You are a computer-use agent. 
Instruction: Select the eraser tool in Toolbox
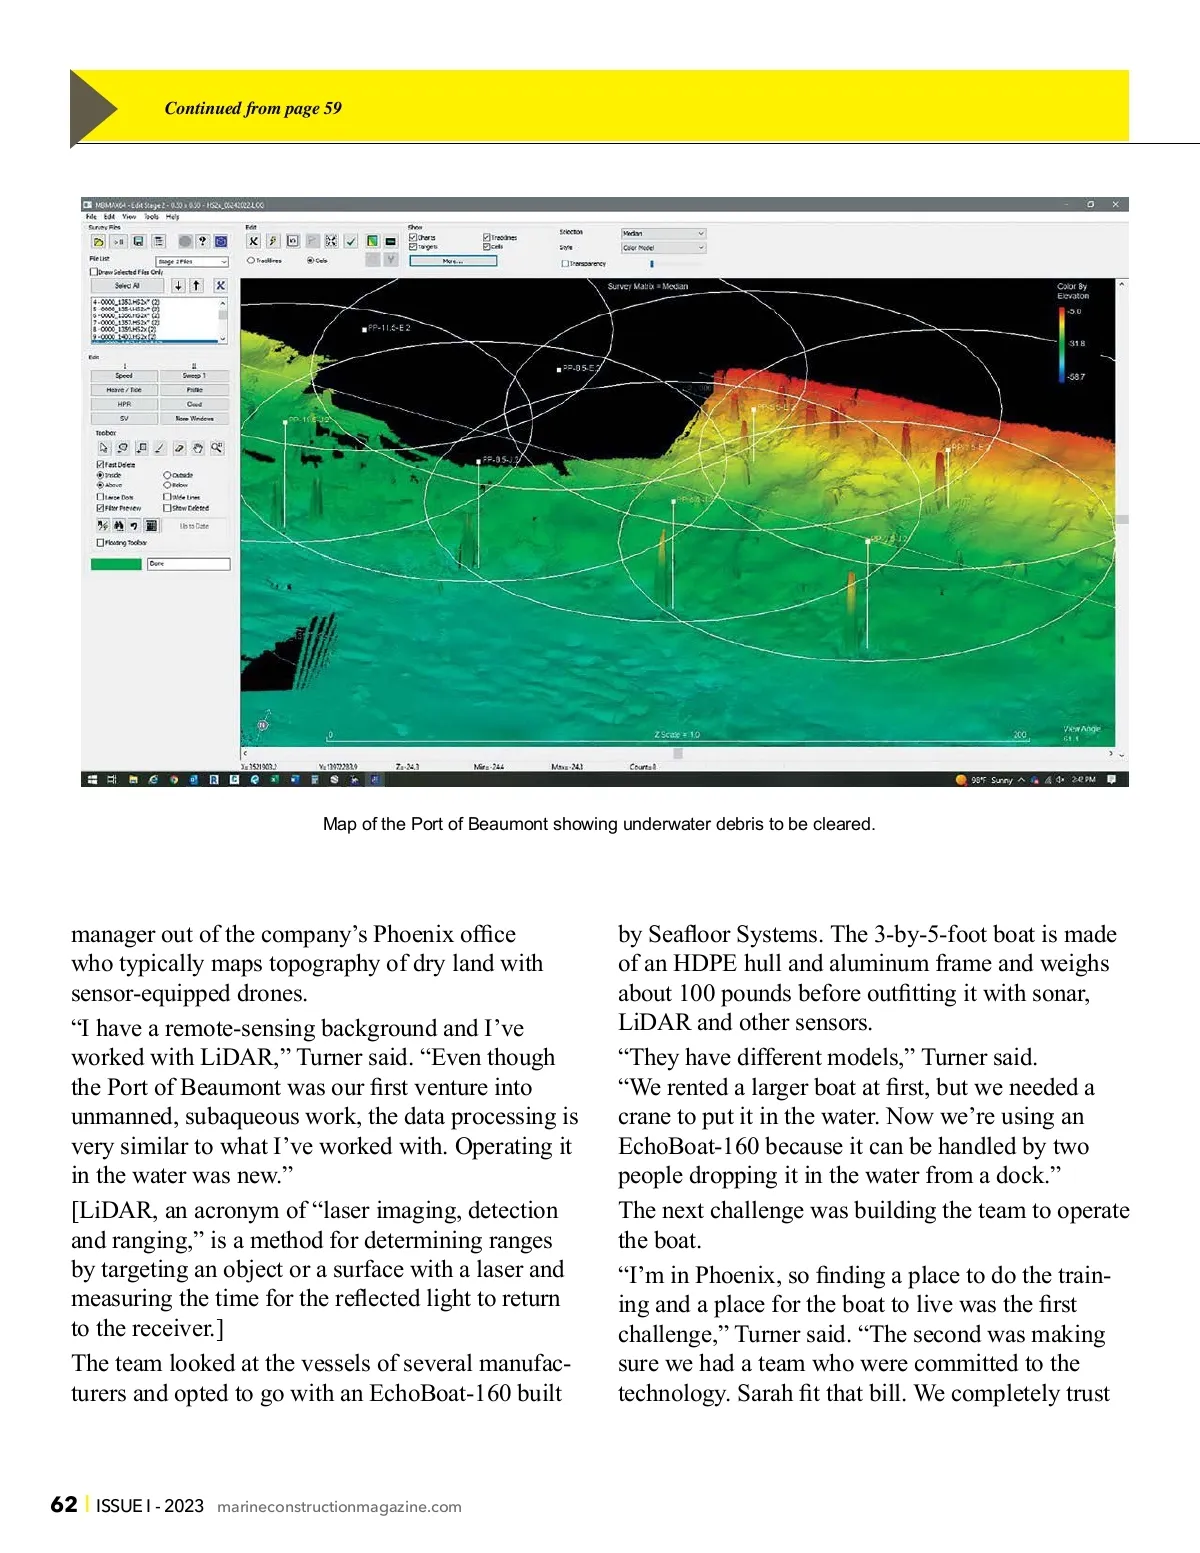tap(179, 448)
